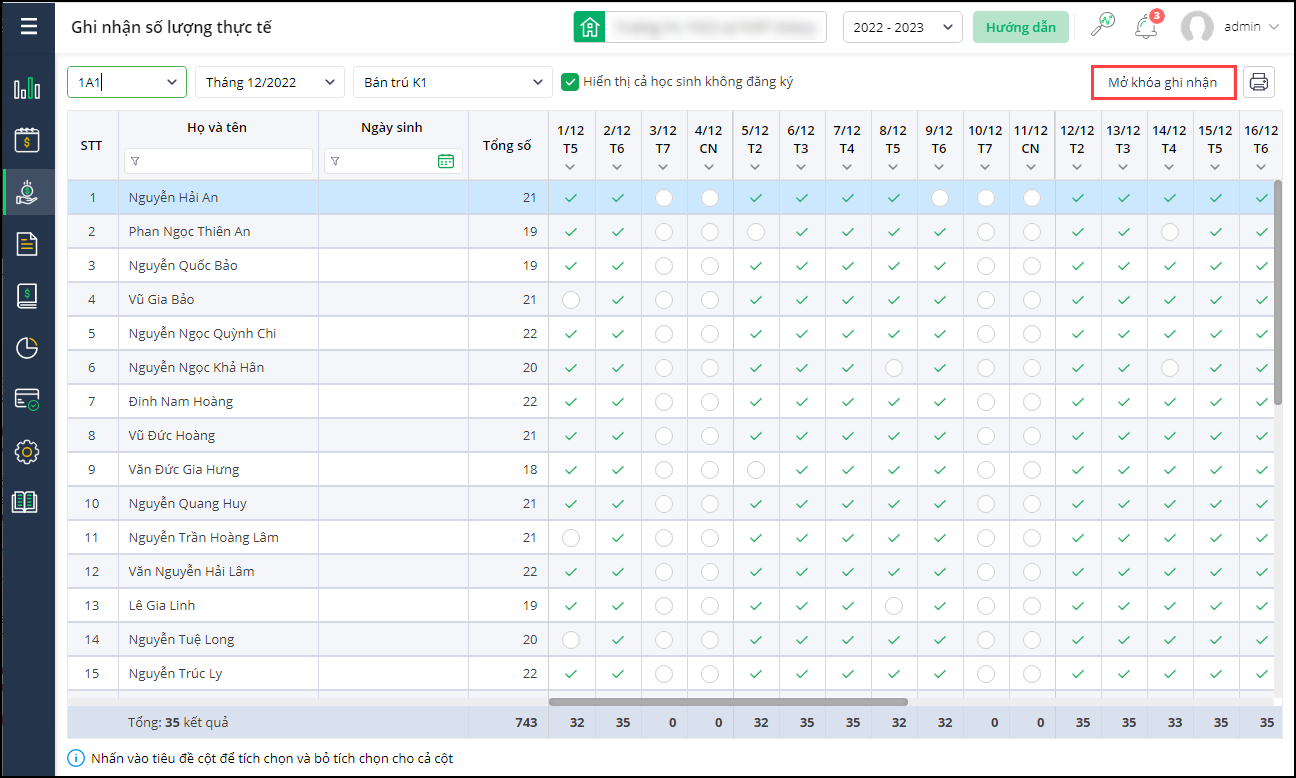Open the pie chart report icon
Viewport: 1296px width, 778px height.
coord(27,347)
